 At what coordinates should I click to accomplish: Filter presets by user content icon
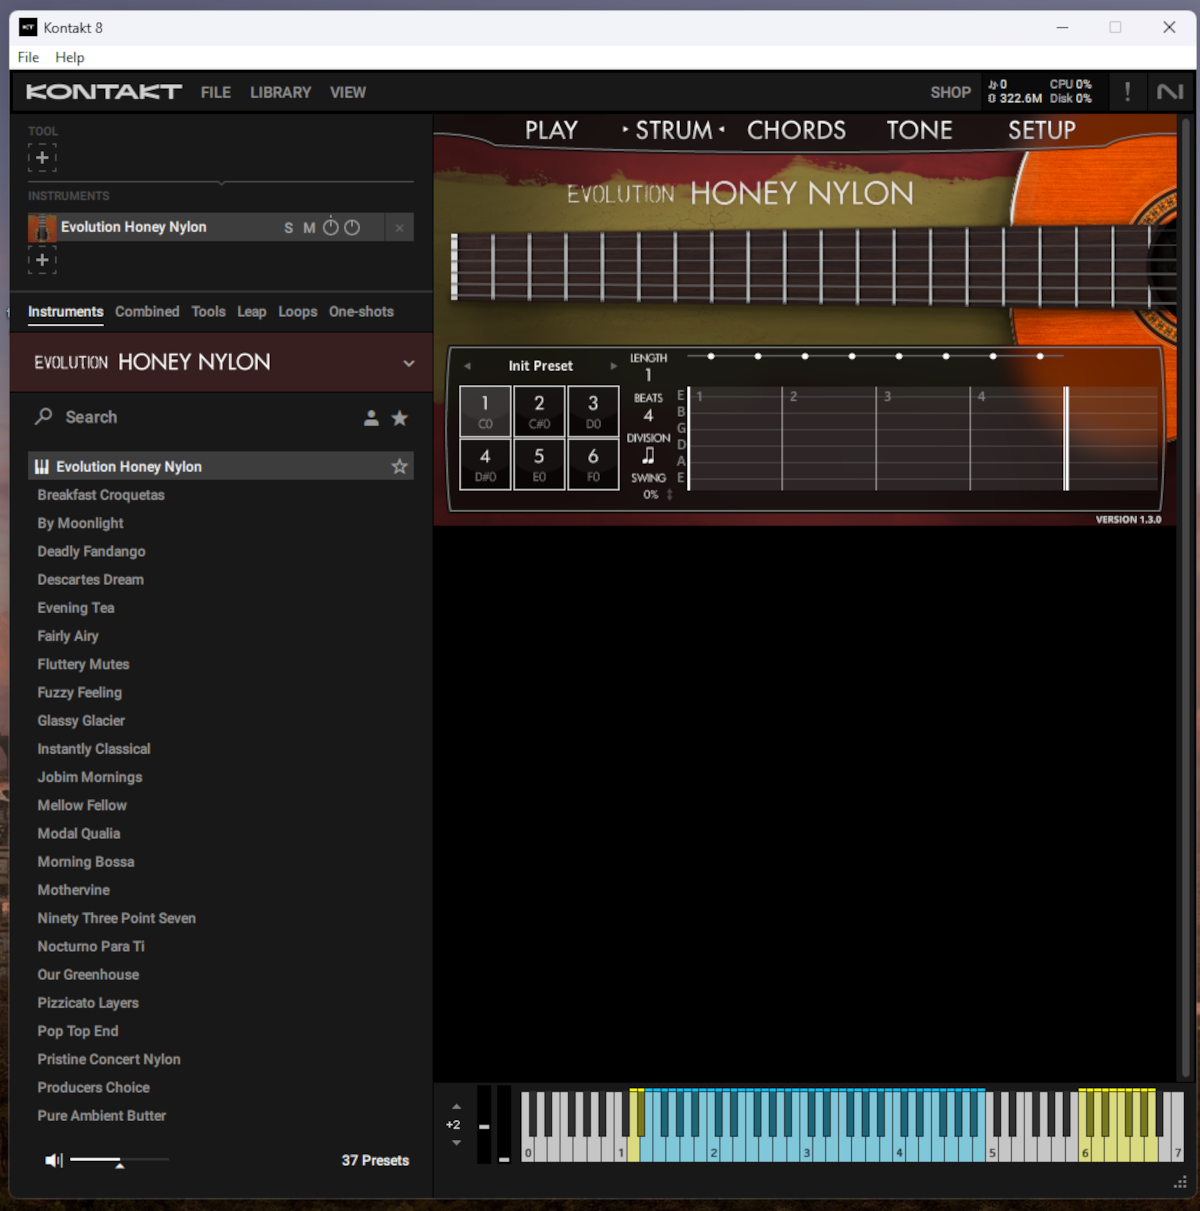click(x=371, y=418)
